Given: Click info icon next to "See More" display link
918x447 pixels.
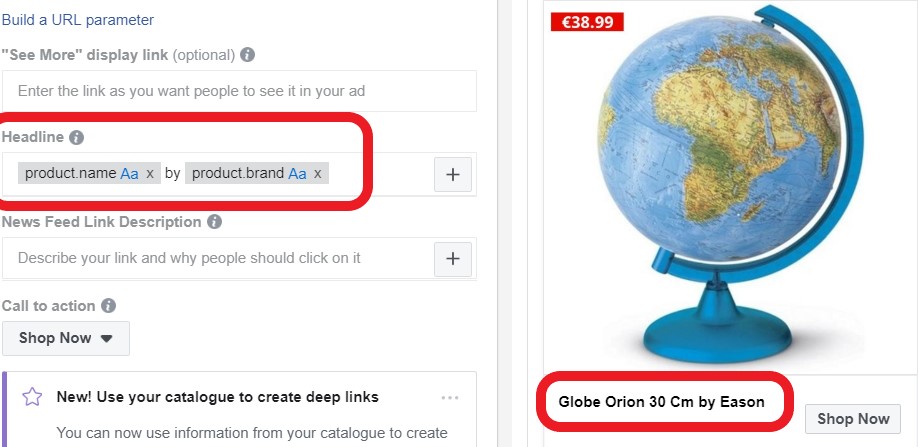Looking at the screenshot, I should (x=248, y=54).
